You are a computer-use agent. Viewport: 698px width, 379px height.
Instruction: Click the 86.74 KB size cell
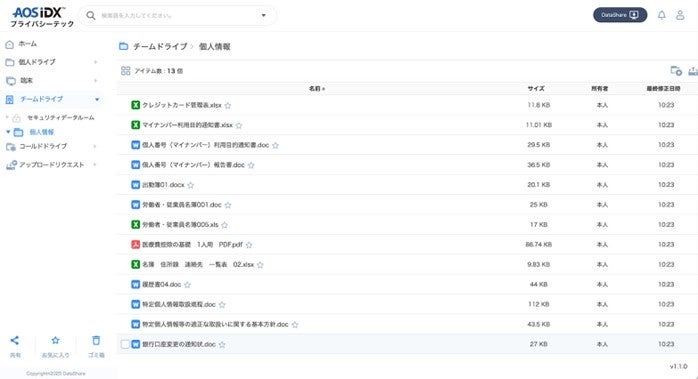pyautogui.click(x=539, y=245)
